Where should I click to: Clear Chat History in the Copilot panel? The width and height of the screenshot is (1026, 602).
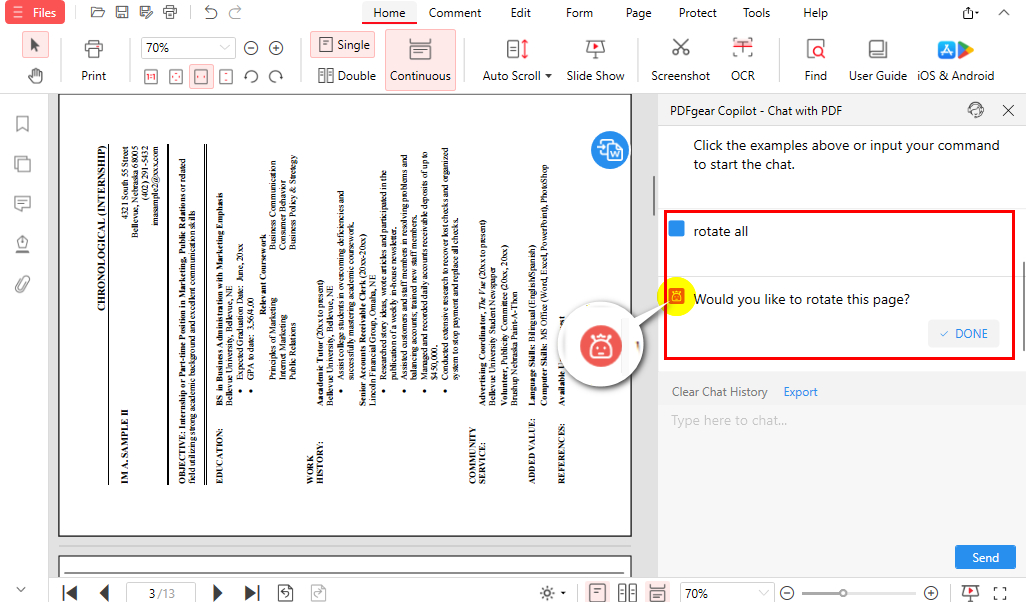[x=719, y=391]
